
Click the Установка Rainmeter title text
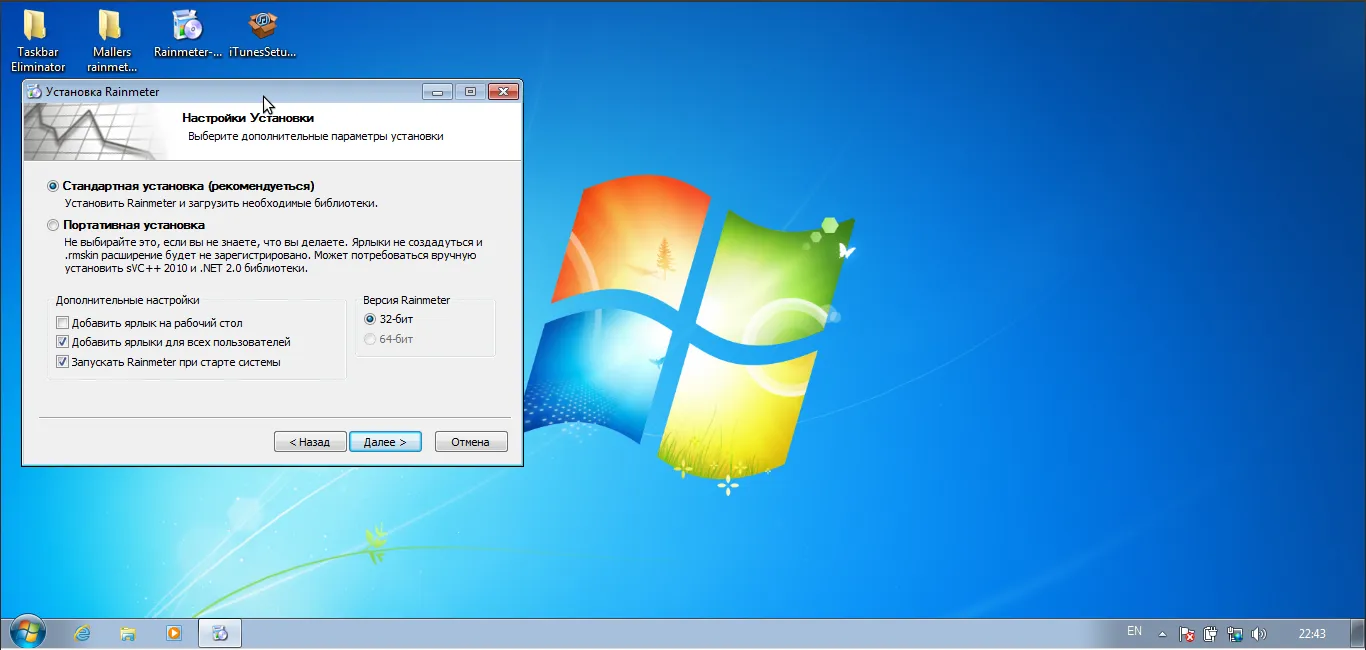[x=103, y=92]
